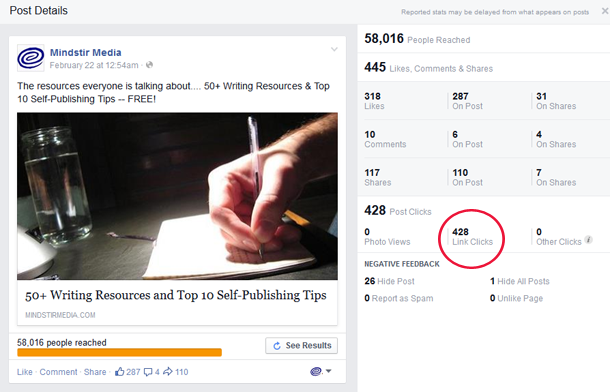Click the globe public-visibility icon
610x392 pixels.
click(x=149, y=65)
